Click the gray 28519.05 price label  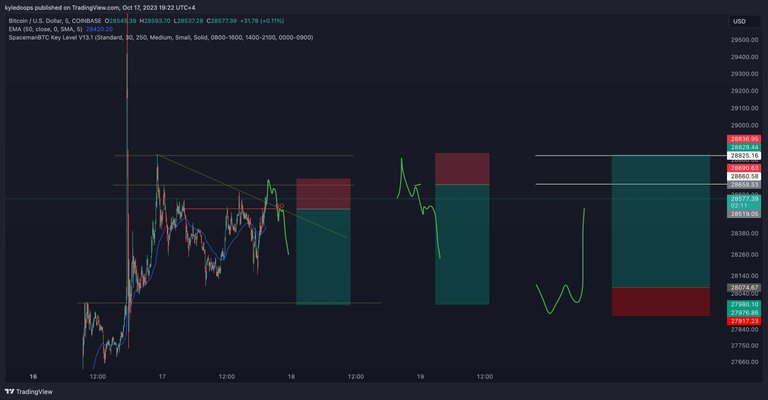pos(744,214)
